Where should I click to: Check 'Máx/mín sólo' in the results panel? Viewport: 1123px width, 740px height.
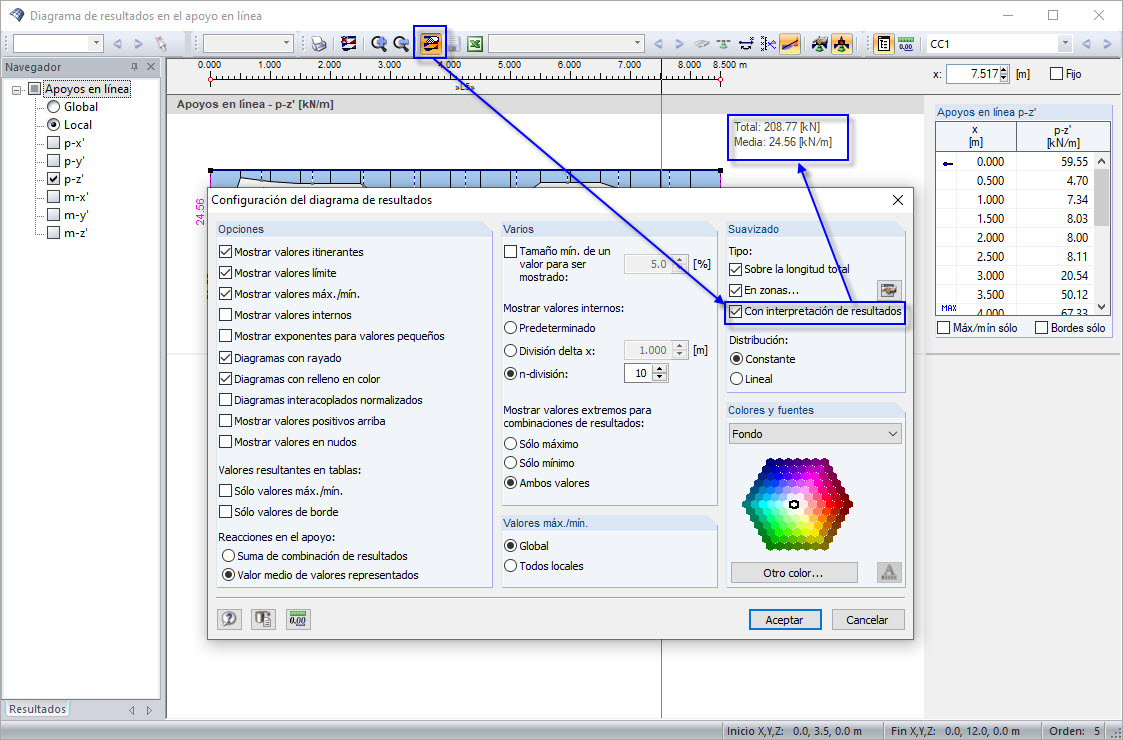[x=941, y=328]
